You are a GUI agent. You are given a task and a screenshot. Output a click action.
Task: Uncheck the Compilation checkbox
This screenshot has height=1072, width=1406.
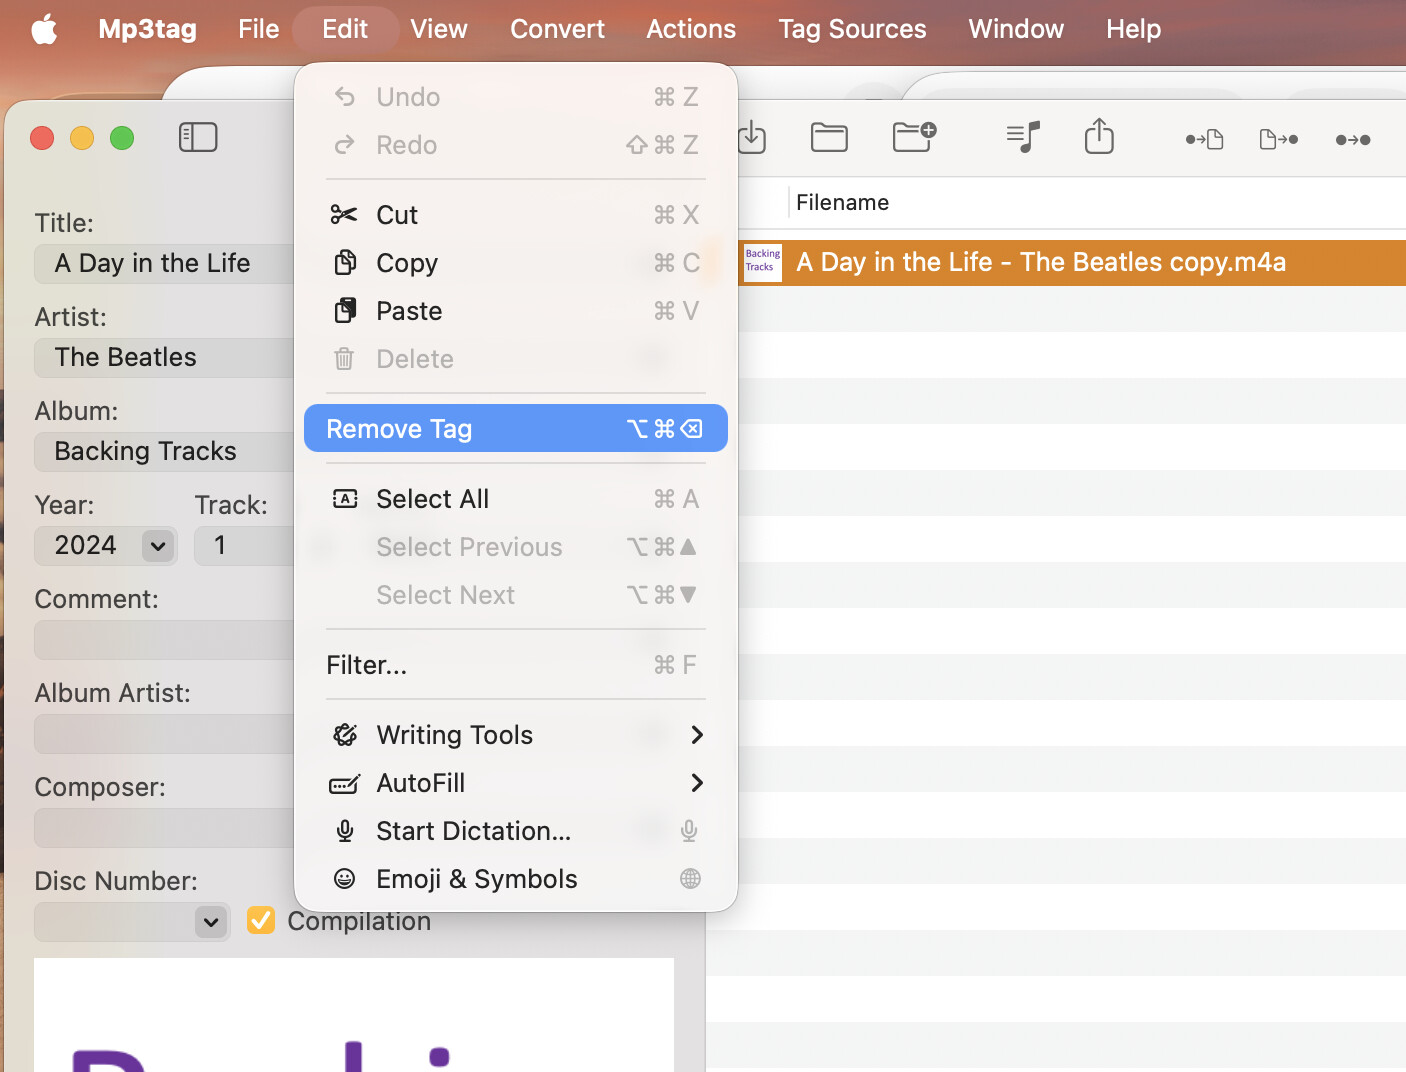(x=261, y=920)
